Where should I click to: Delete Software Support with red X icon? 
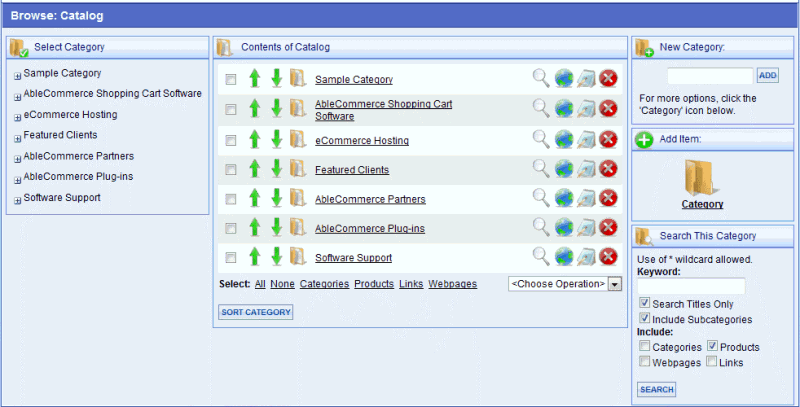(608, 256)
